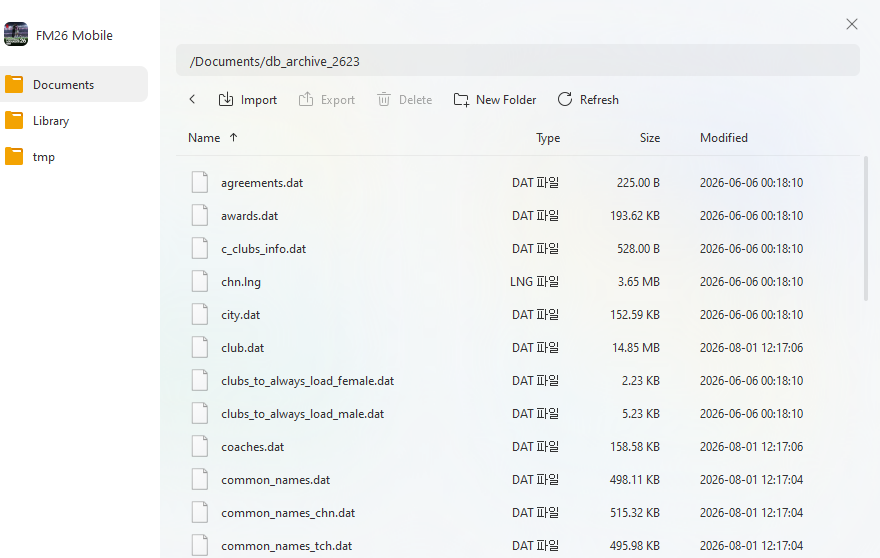
Task: Sort by the Modified column header
Action: coord(723,138)
